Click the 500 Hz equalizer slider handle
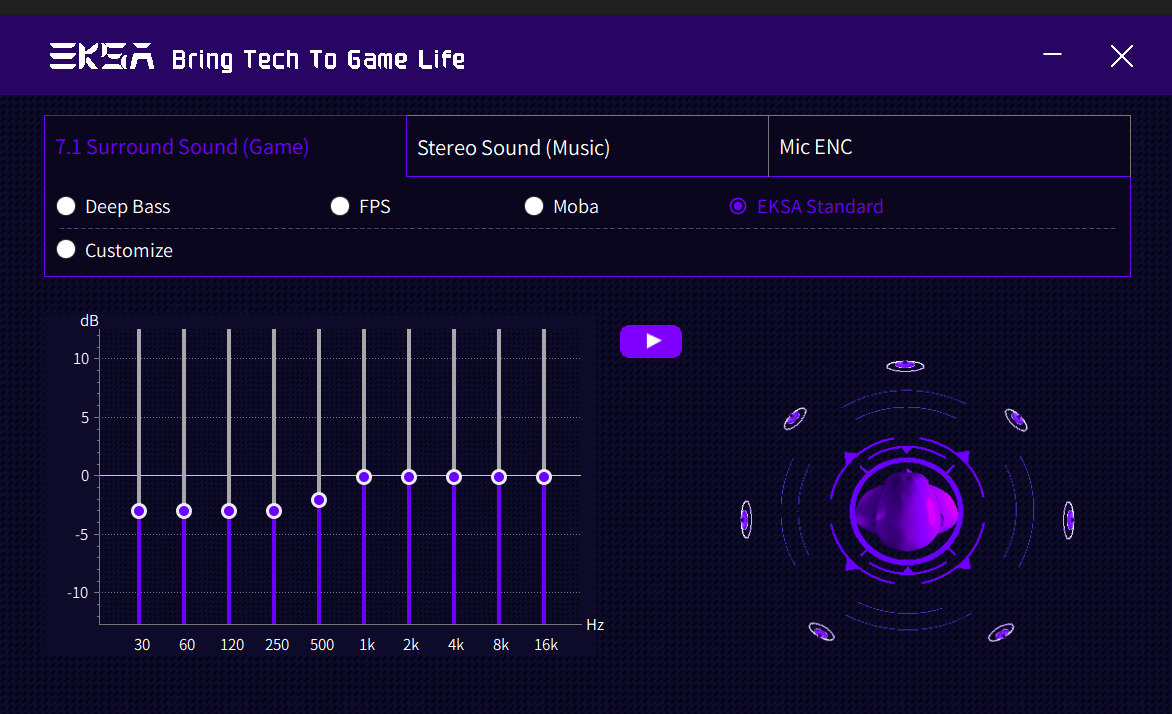Screen dimensions: 1172x714 pyautogui.click(x=319, y=500)
